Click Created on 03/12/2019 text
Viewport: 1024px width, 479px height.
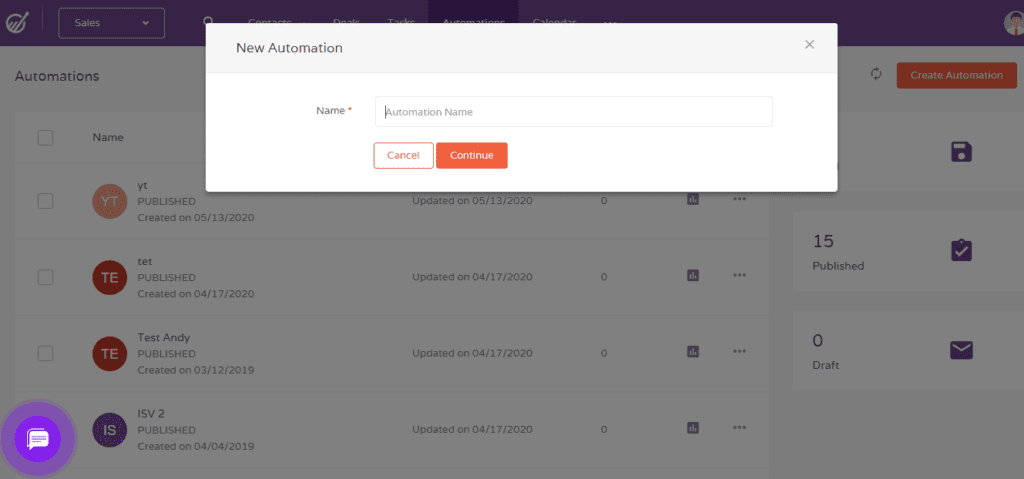click(x=196, y=370)
